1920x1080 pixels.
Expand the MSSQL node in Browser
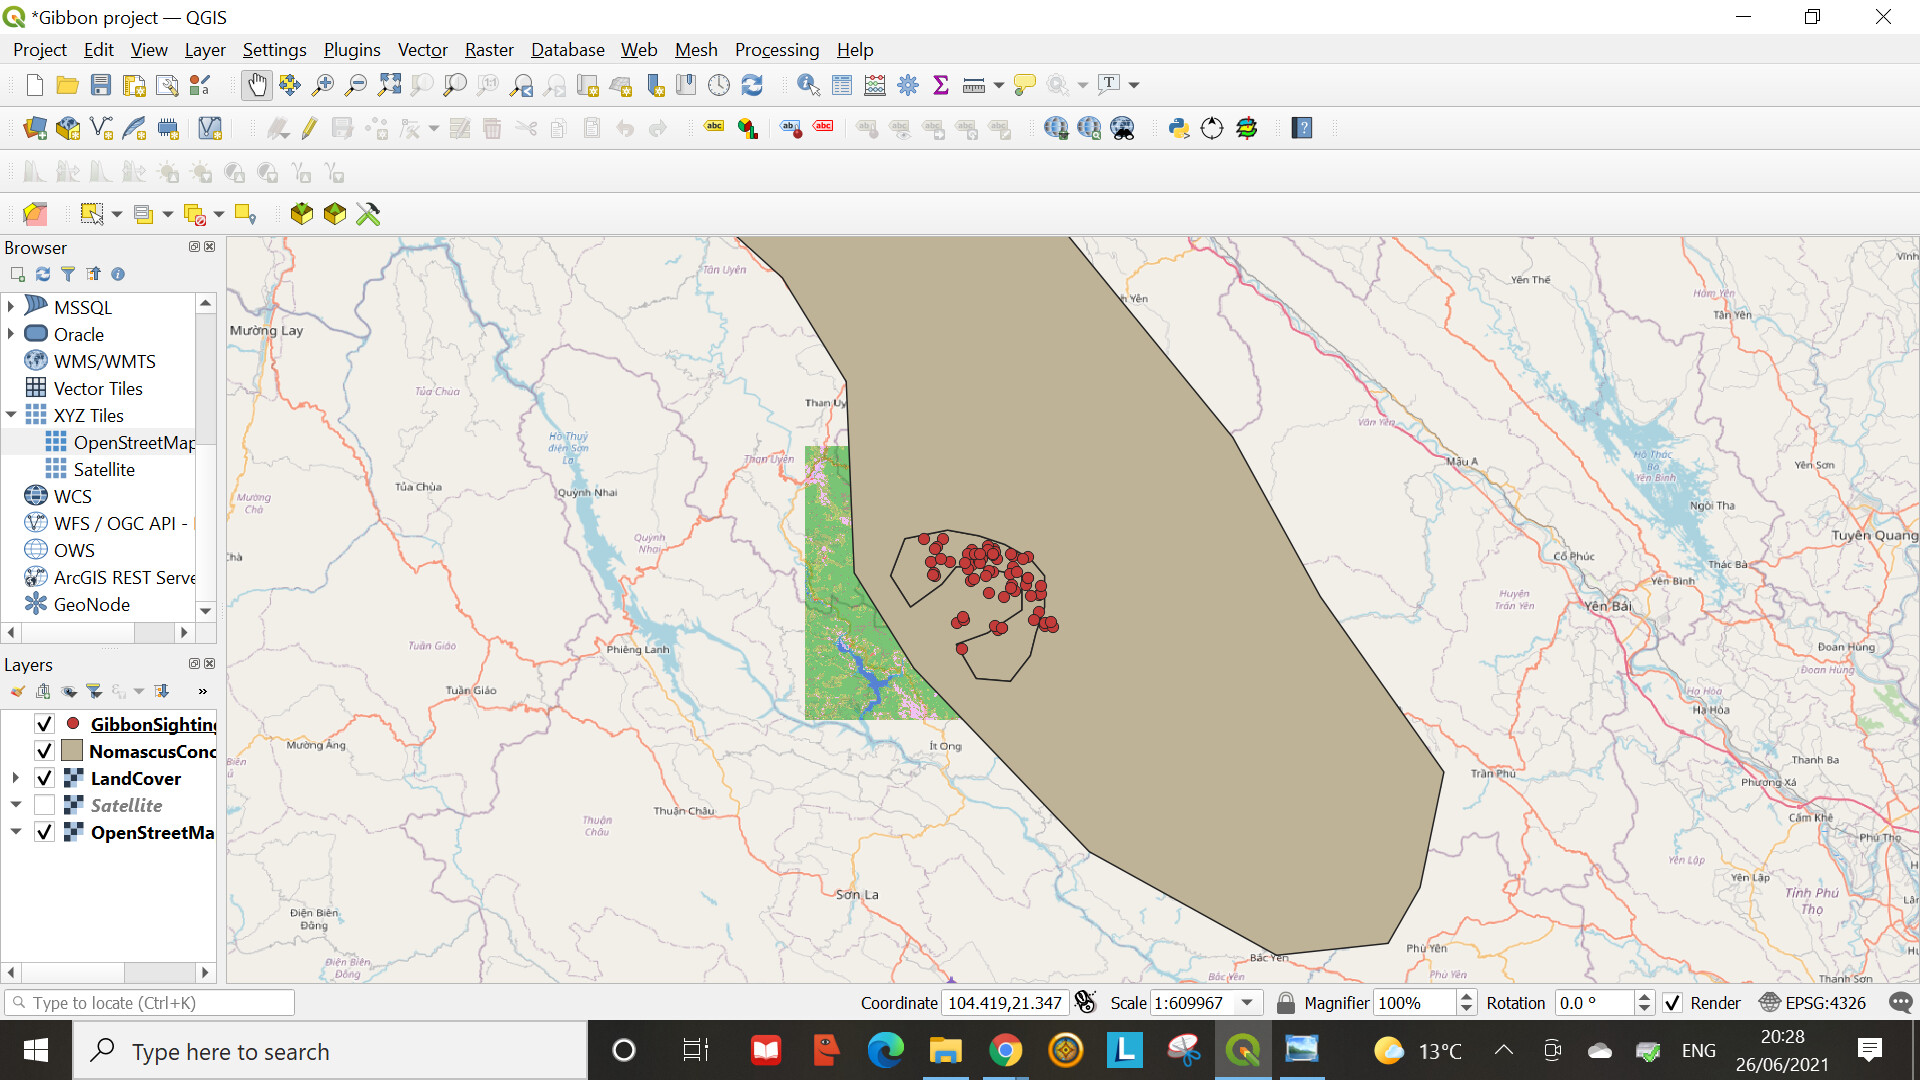(11, 307)
